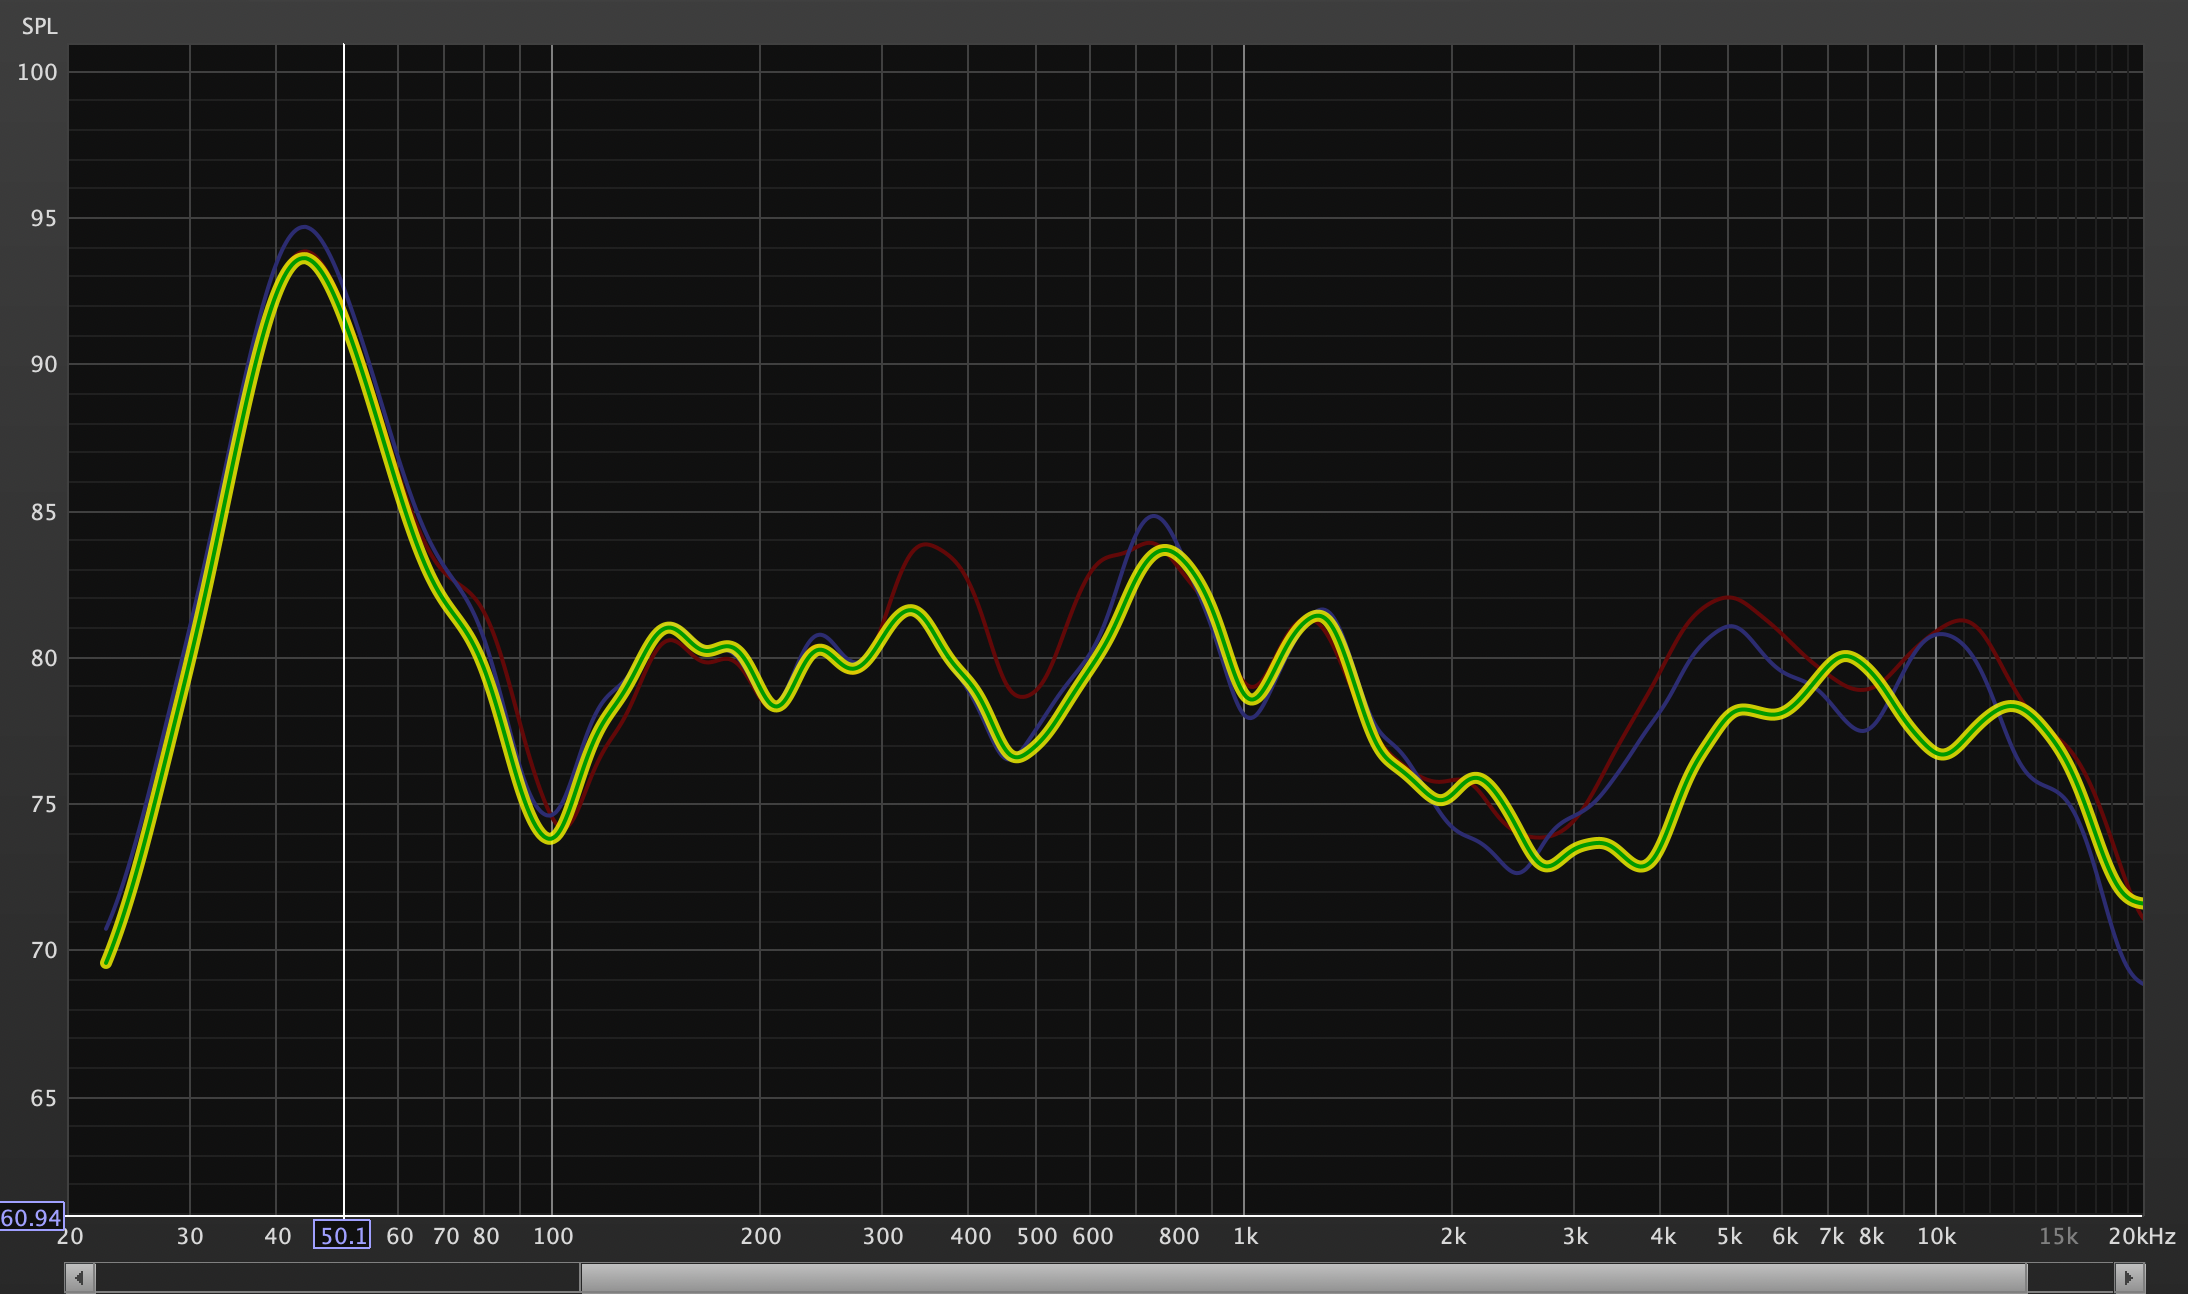This screenshot has height=1294, width=2188.
Task: Click the yellow curve dip at 100 Hz
Action: pyautogui.click(x=550, y=837)
